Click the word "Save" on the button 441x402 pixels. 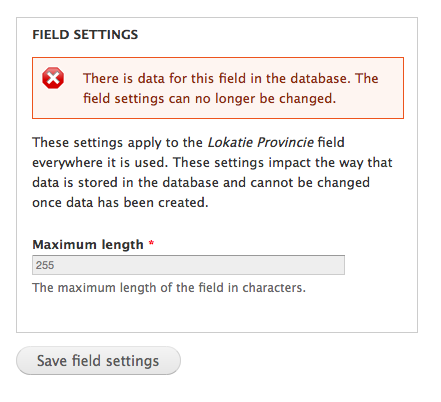[x=52, y=361]
